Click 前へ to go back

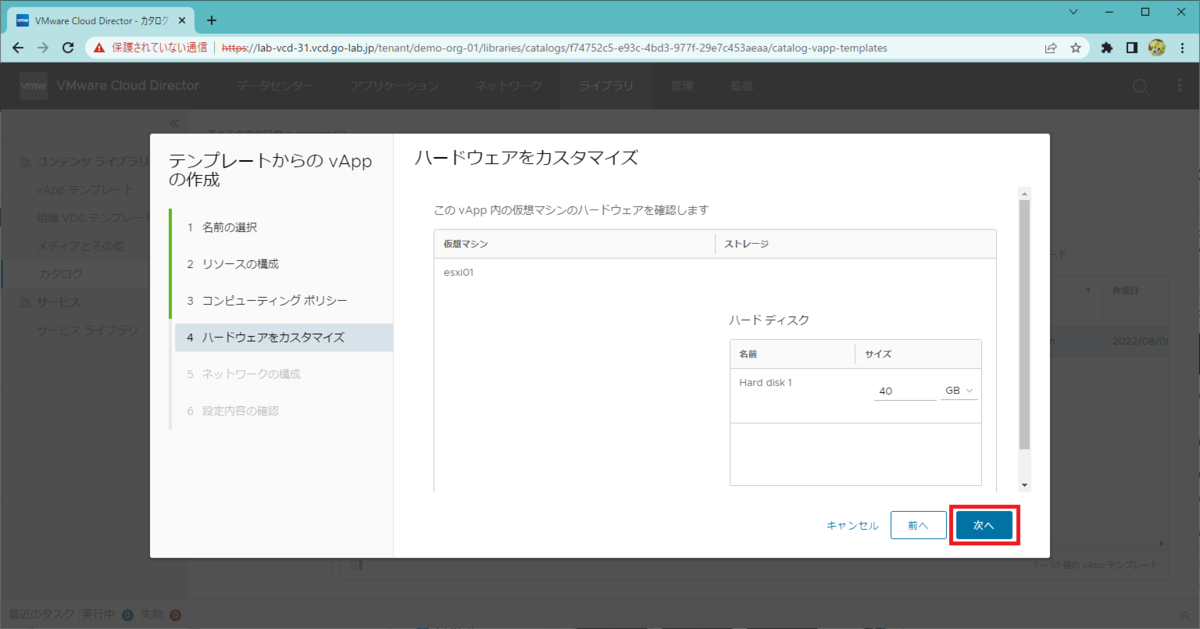918,525
